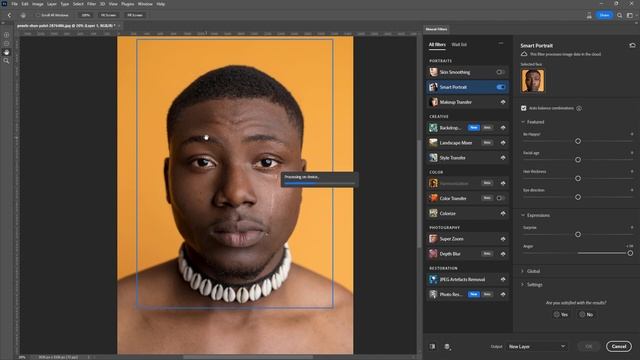Click the add-to-face-selection tool at top of toolbar
Viewport: 640px width, 360px height.
click(x=6, y=35)
